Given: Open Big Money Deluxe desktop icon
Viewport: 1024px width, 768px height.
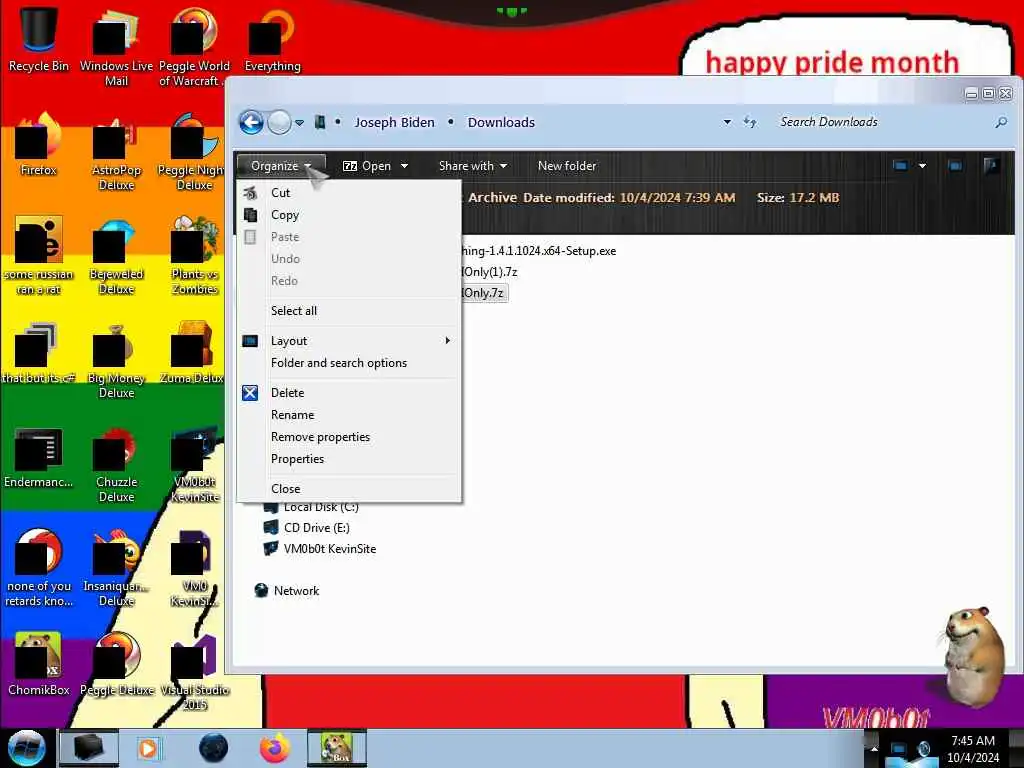Looking at the screenshot, I should click(x=116, y=360).
